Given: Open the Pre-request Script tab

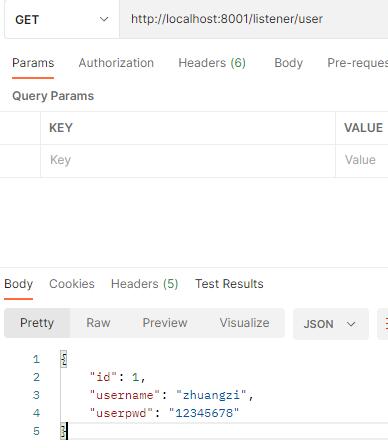Looking at the screenshot, I should click(357, 63).
